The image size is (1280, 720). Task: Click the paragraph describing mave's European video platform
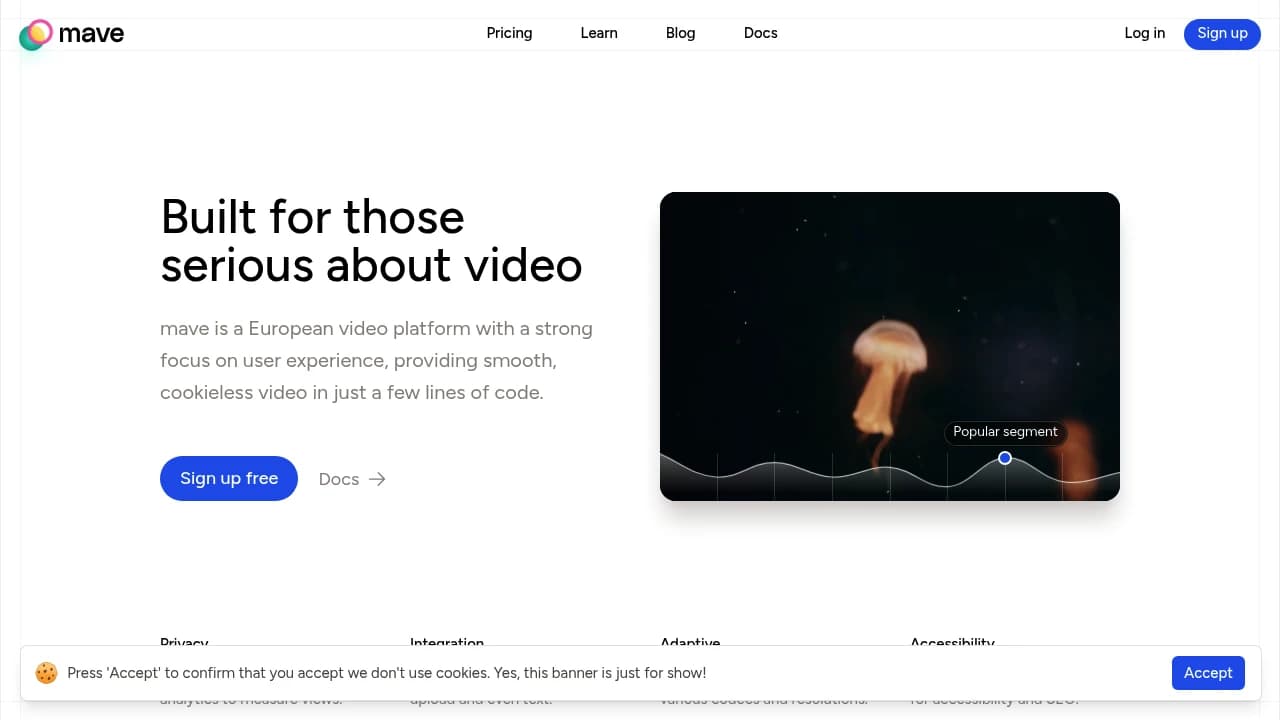click(x=376, y=360)
